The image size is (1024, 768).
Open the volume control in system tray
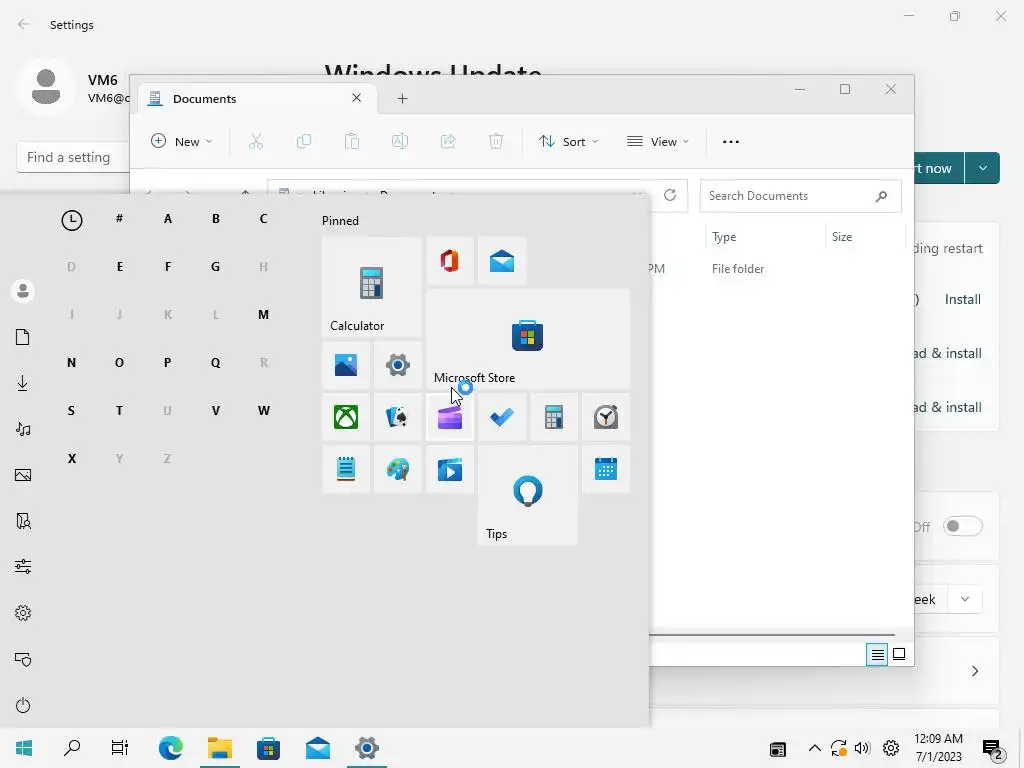pyautogui.click(x=862, y=748)
